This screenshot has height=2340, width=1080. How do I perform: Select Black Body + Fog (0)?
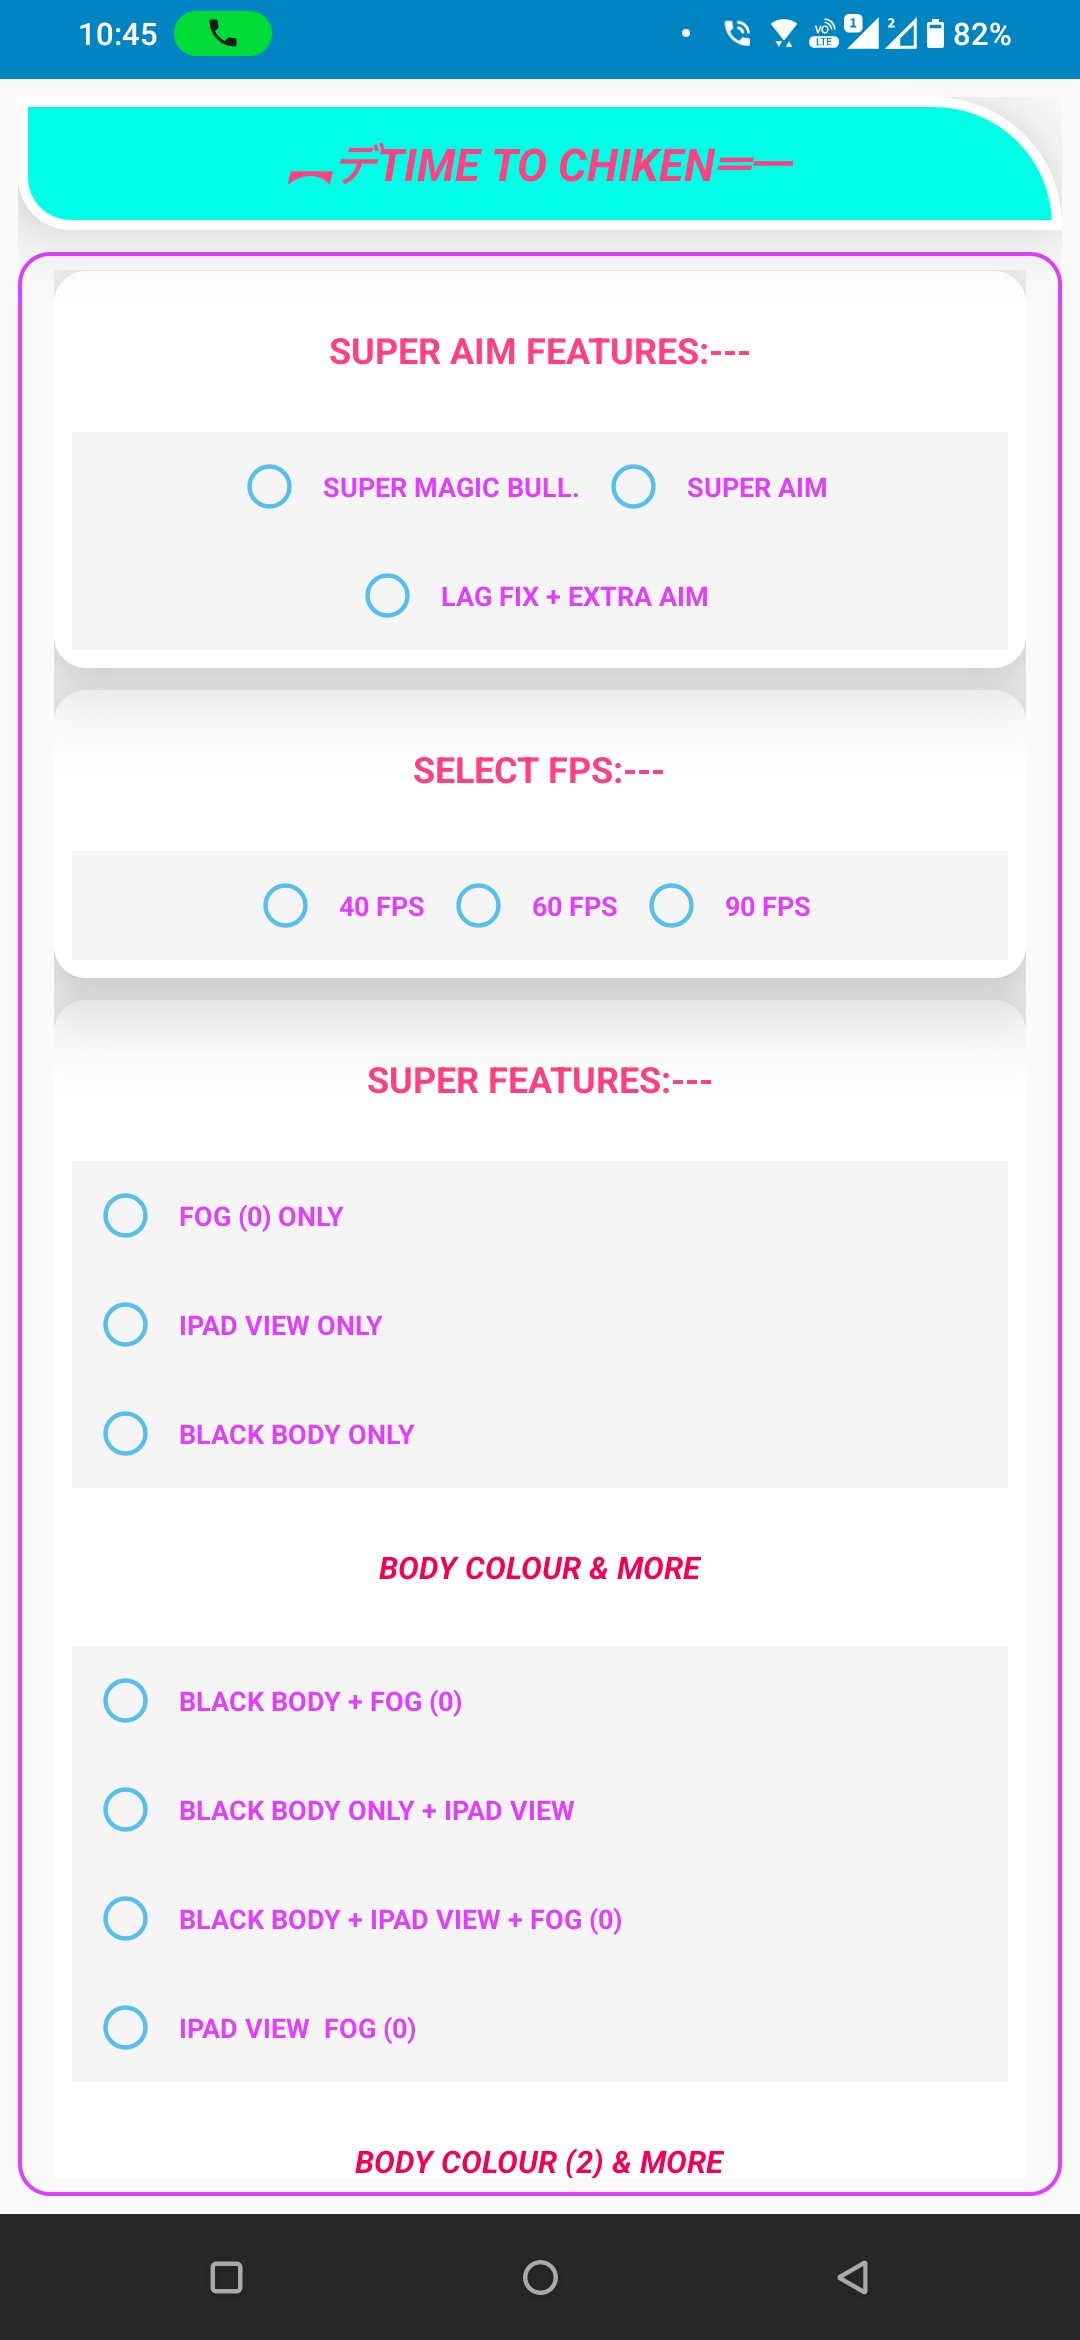click(x=126, y=1701)
